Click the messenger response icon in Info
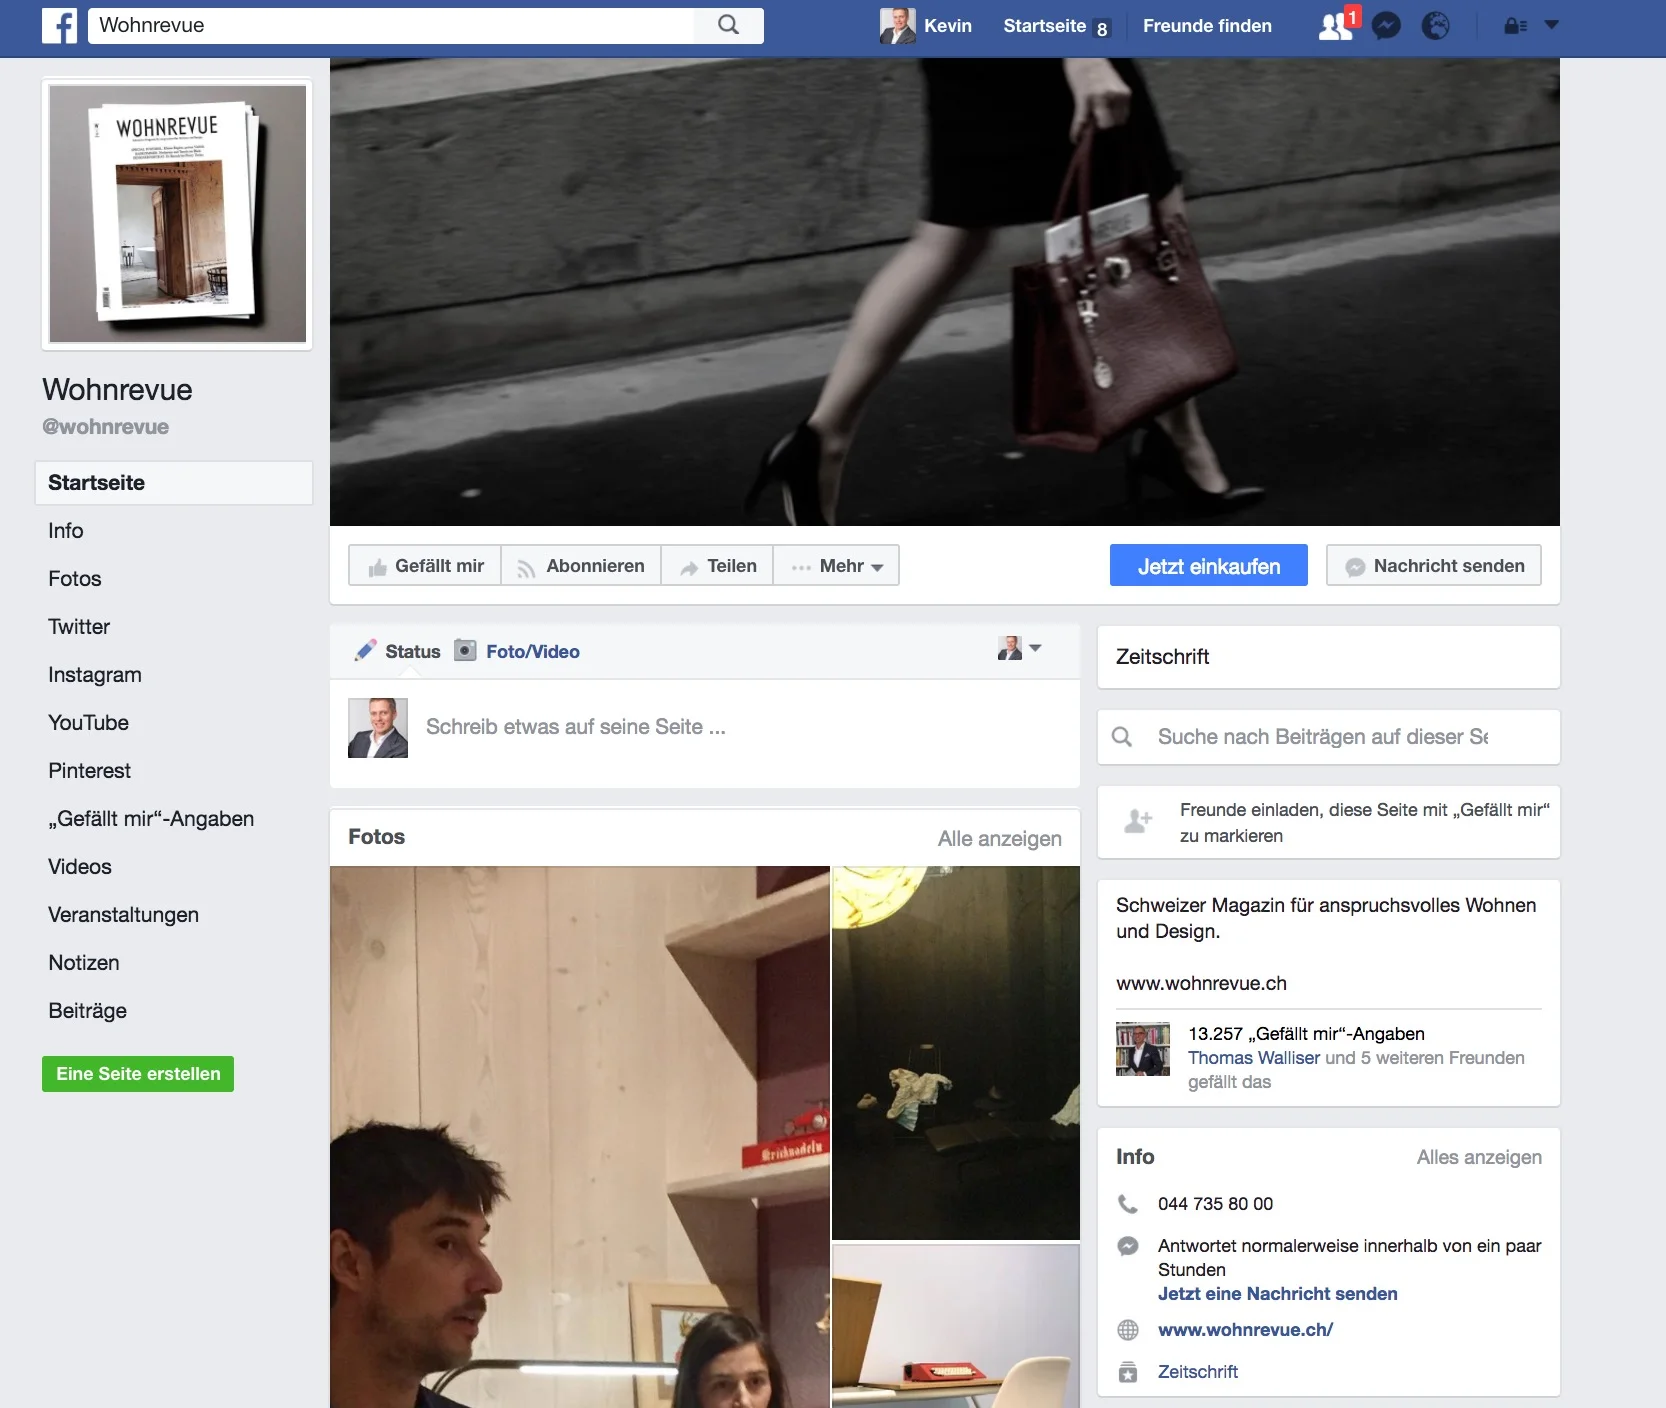The image size is (1666, 1408). [x=1128, y=1246]
